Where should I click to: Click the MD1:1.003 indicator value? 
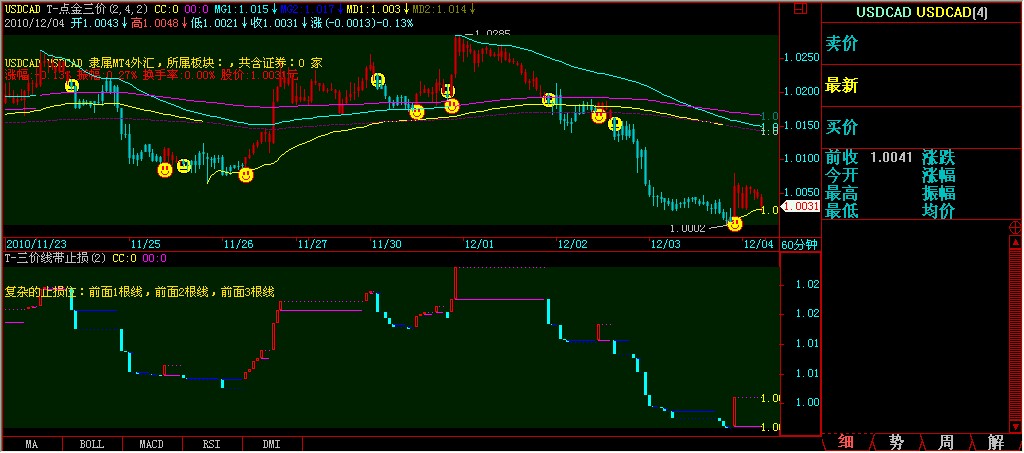pyautogui.click(x=375, y=9)
